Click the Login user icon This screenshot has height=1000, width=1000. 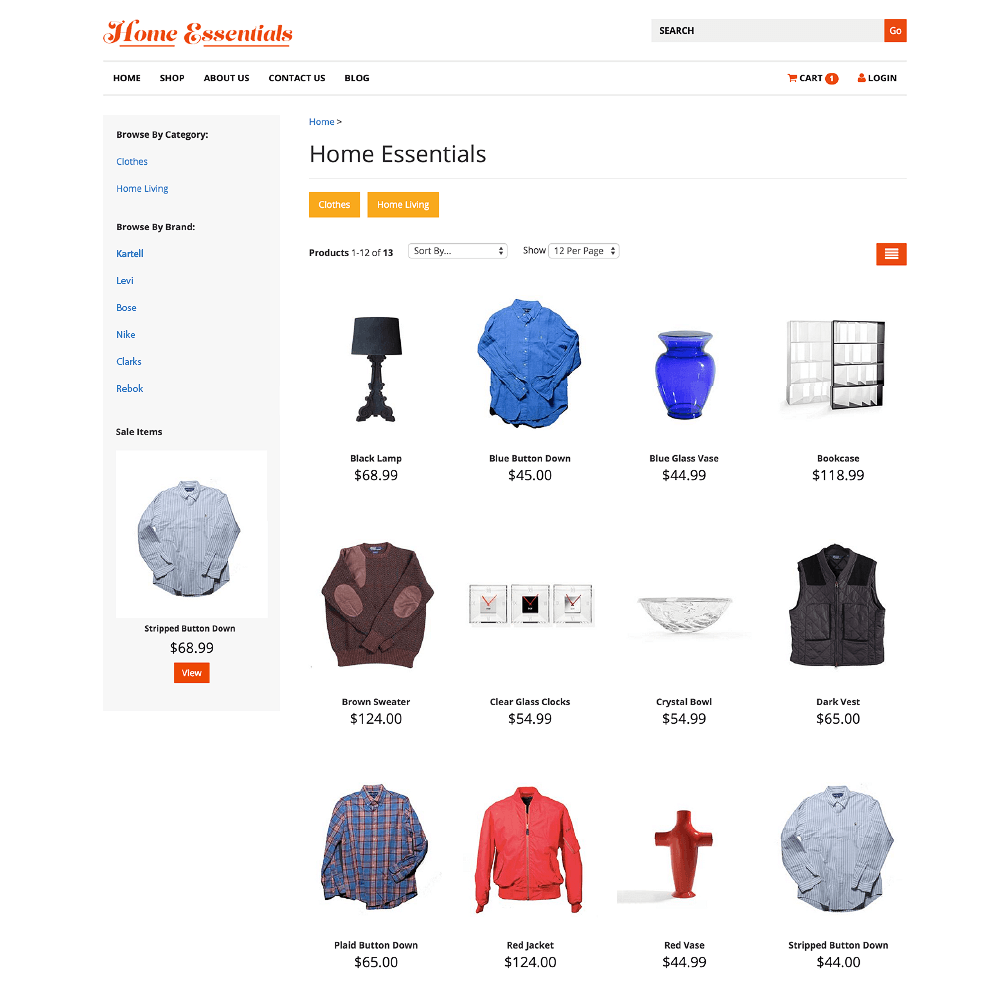coord(862,78)
